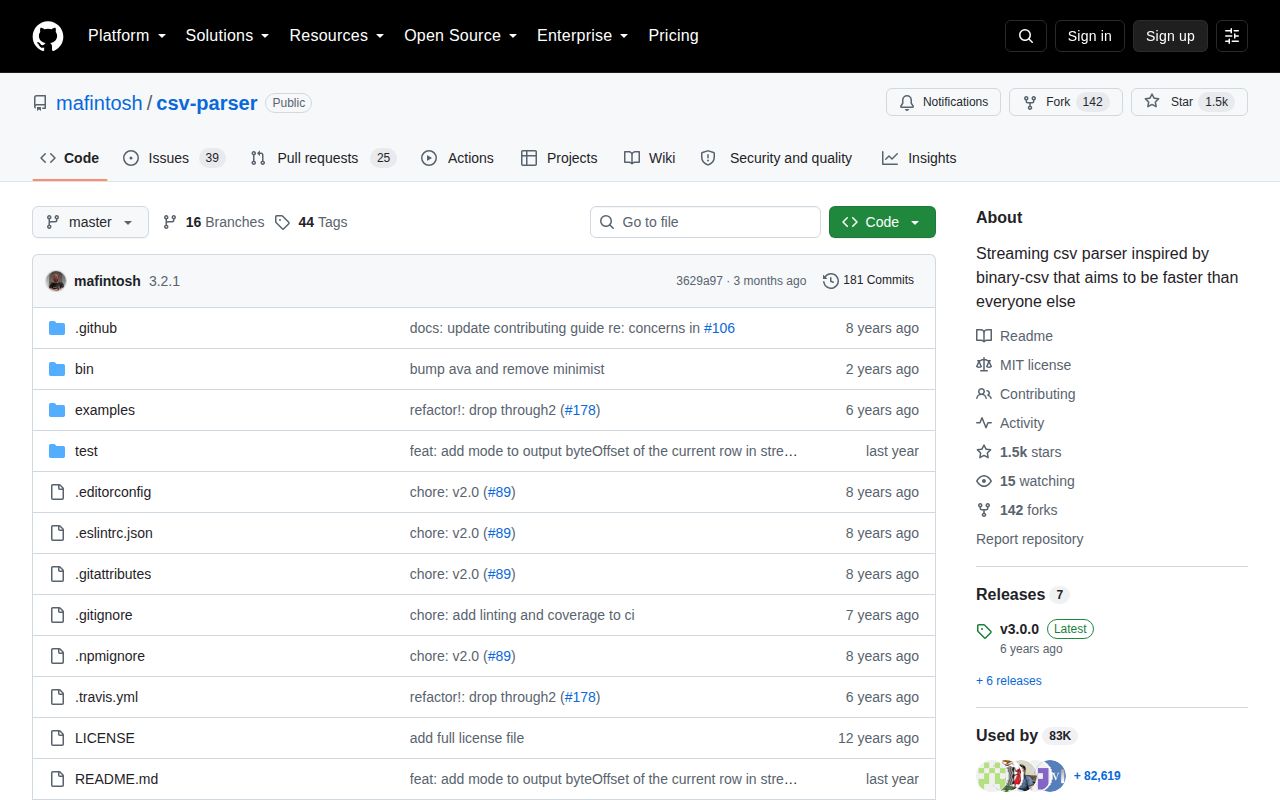Open the master branch selector
This screenshot has width=1280, height=800.
coord(90,222)
